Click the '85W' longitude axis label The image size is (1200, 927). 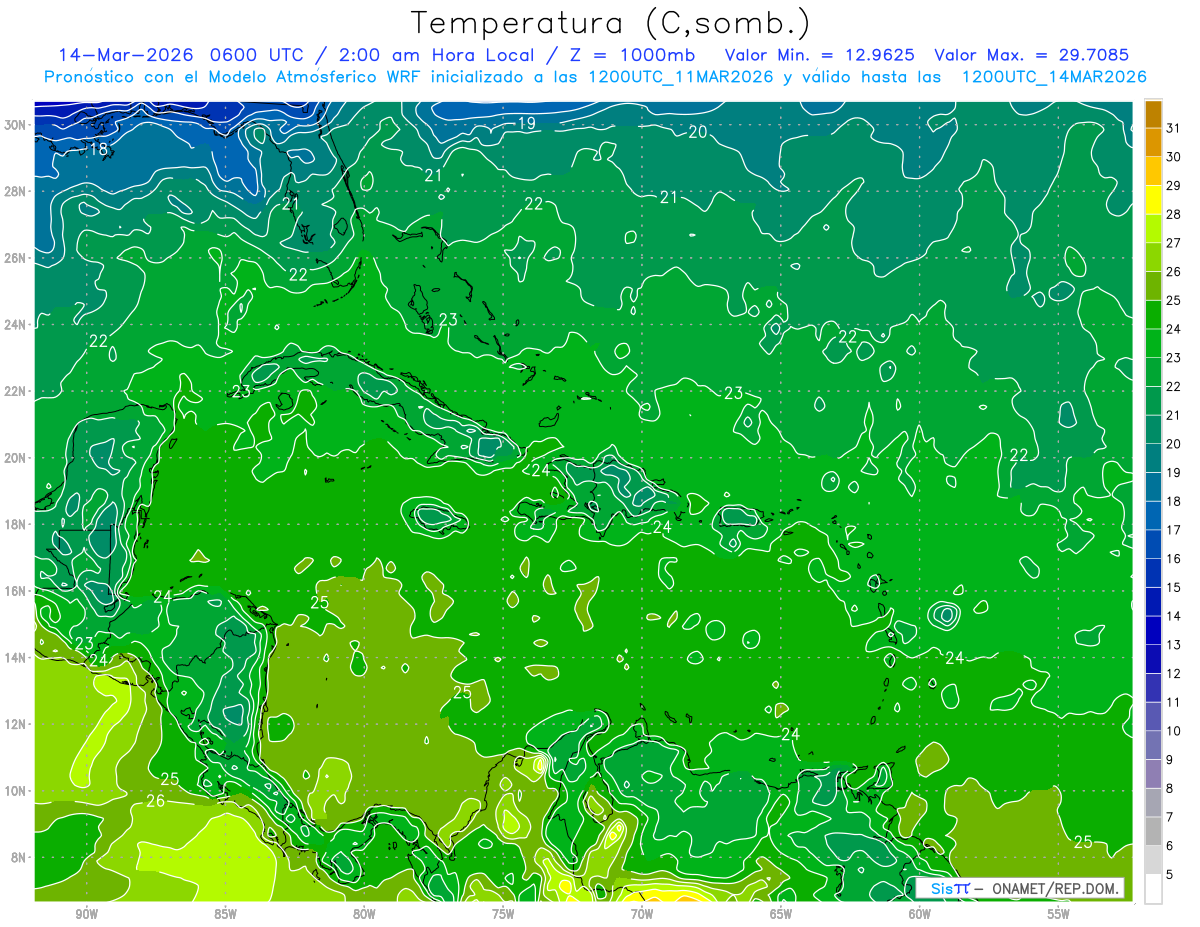(226, 914)
